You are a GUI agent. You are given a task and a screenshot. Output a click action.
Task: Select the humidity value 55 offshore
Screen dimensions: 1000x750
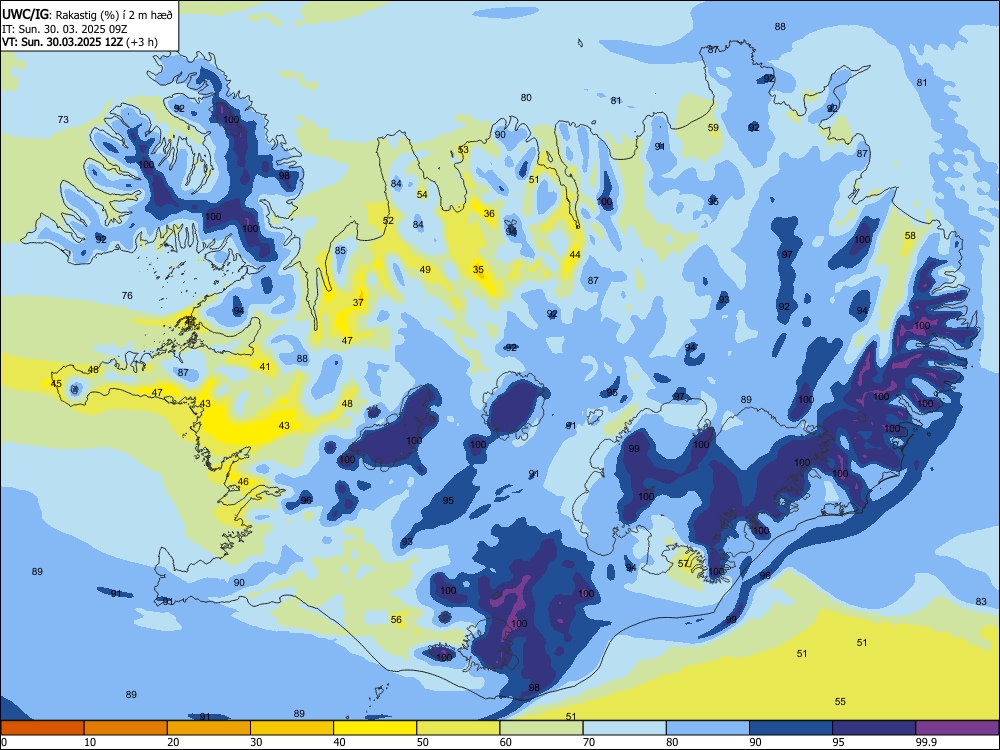tap(840, 702)
